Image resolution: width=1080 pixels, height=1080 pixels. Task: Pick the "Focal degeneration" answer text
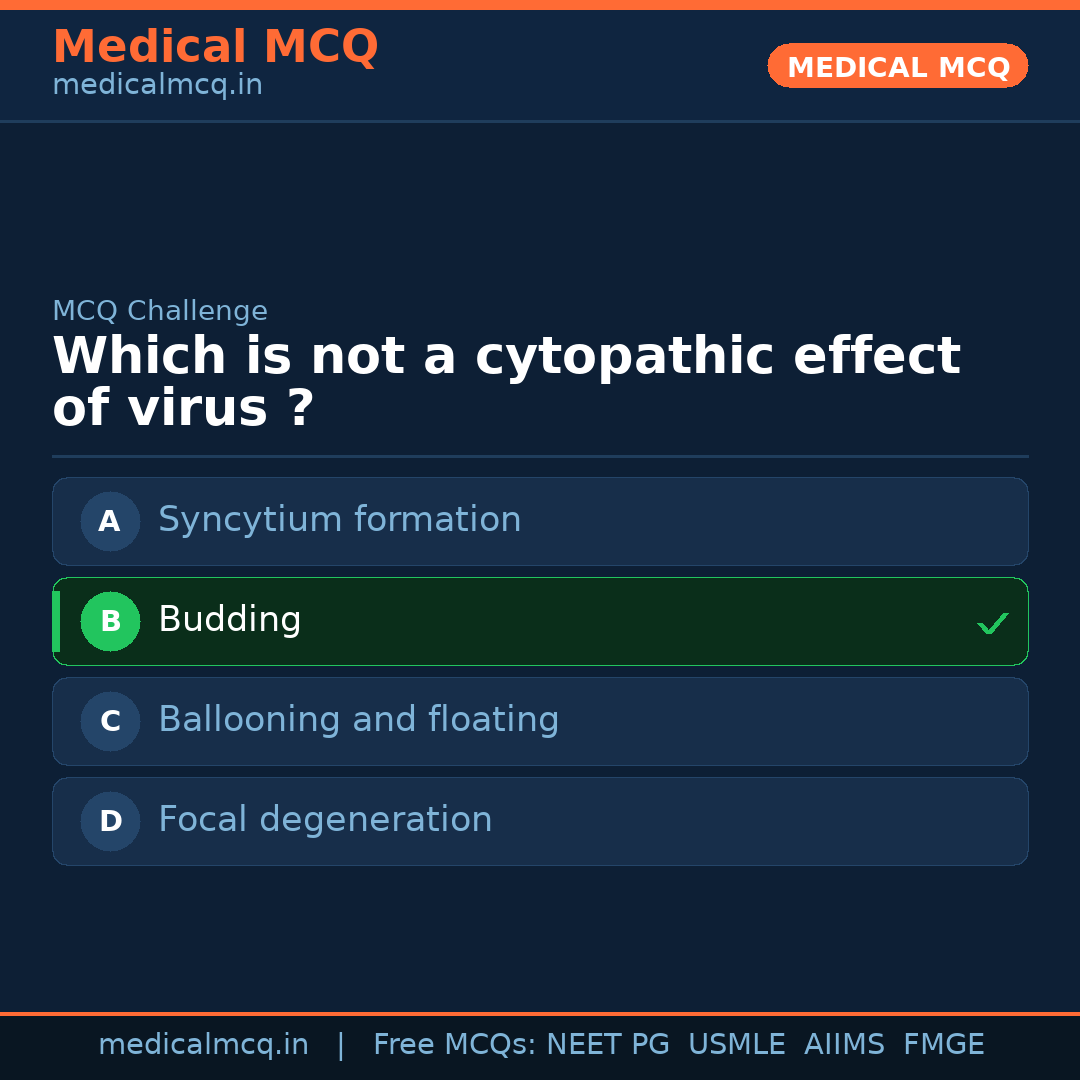point(325,820)
